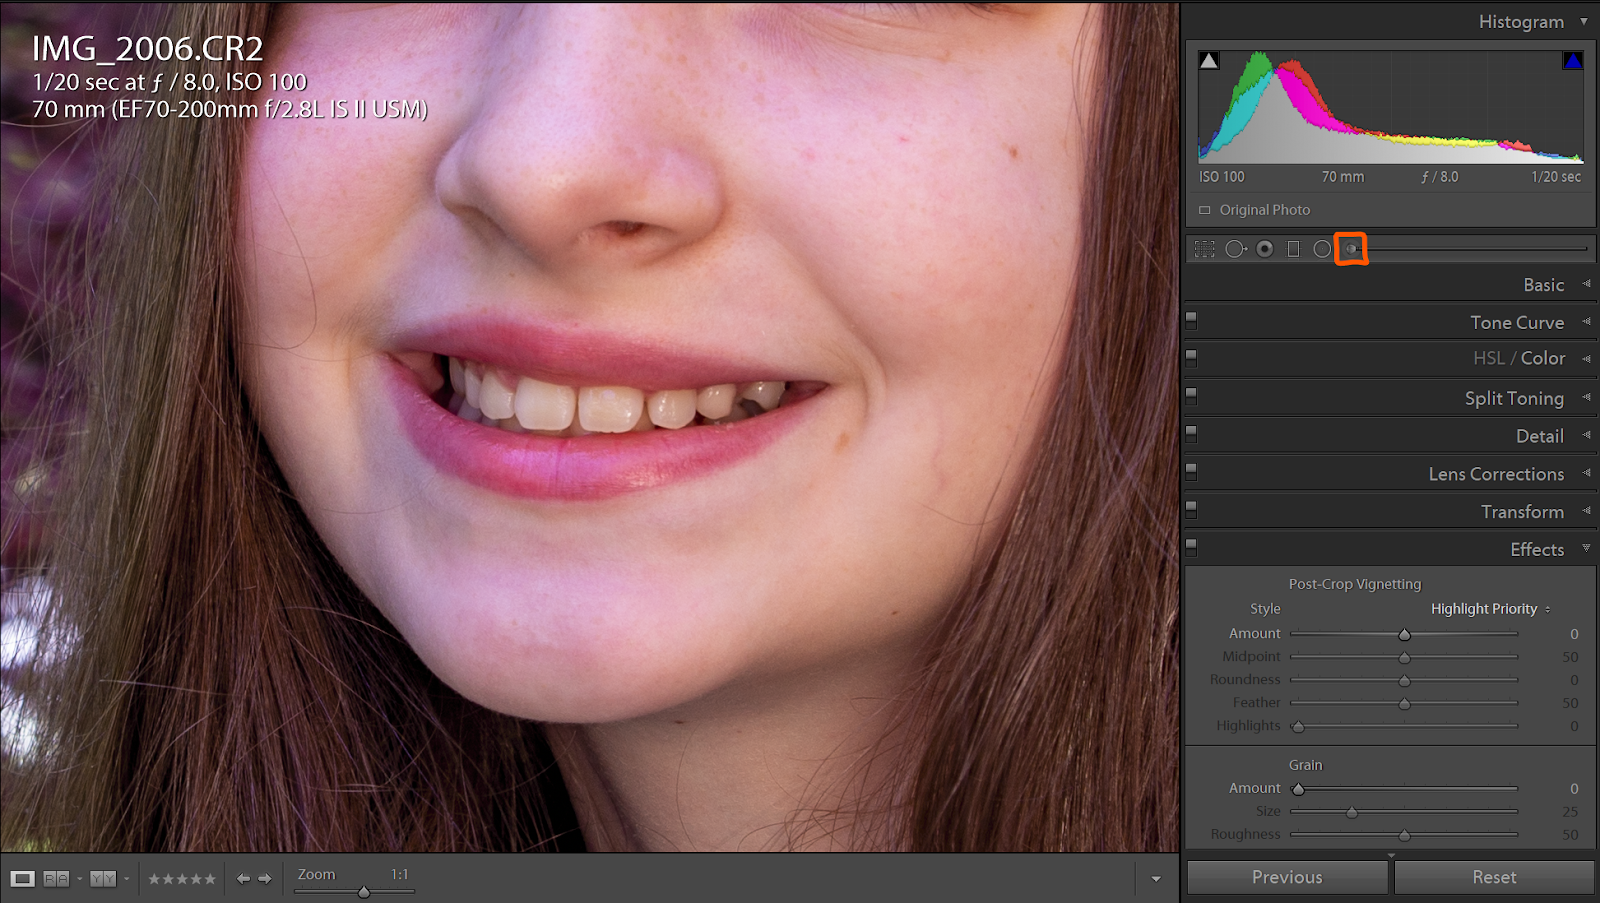1600x903 pixels.
Task: Select the Spot Removal tool
Action: tap(1234, 248)
